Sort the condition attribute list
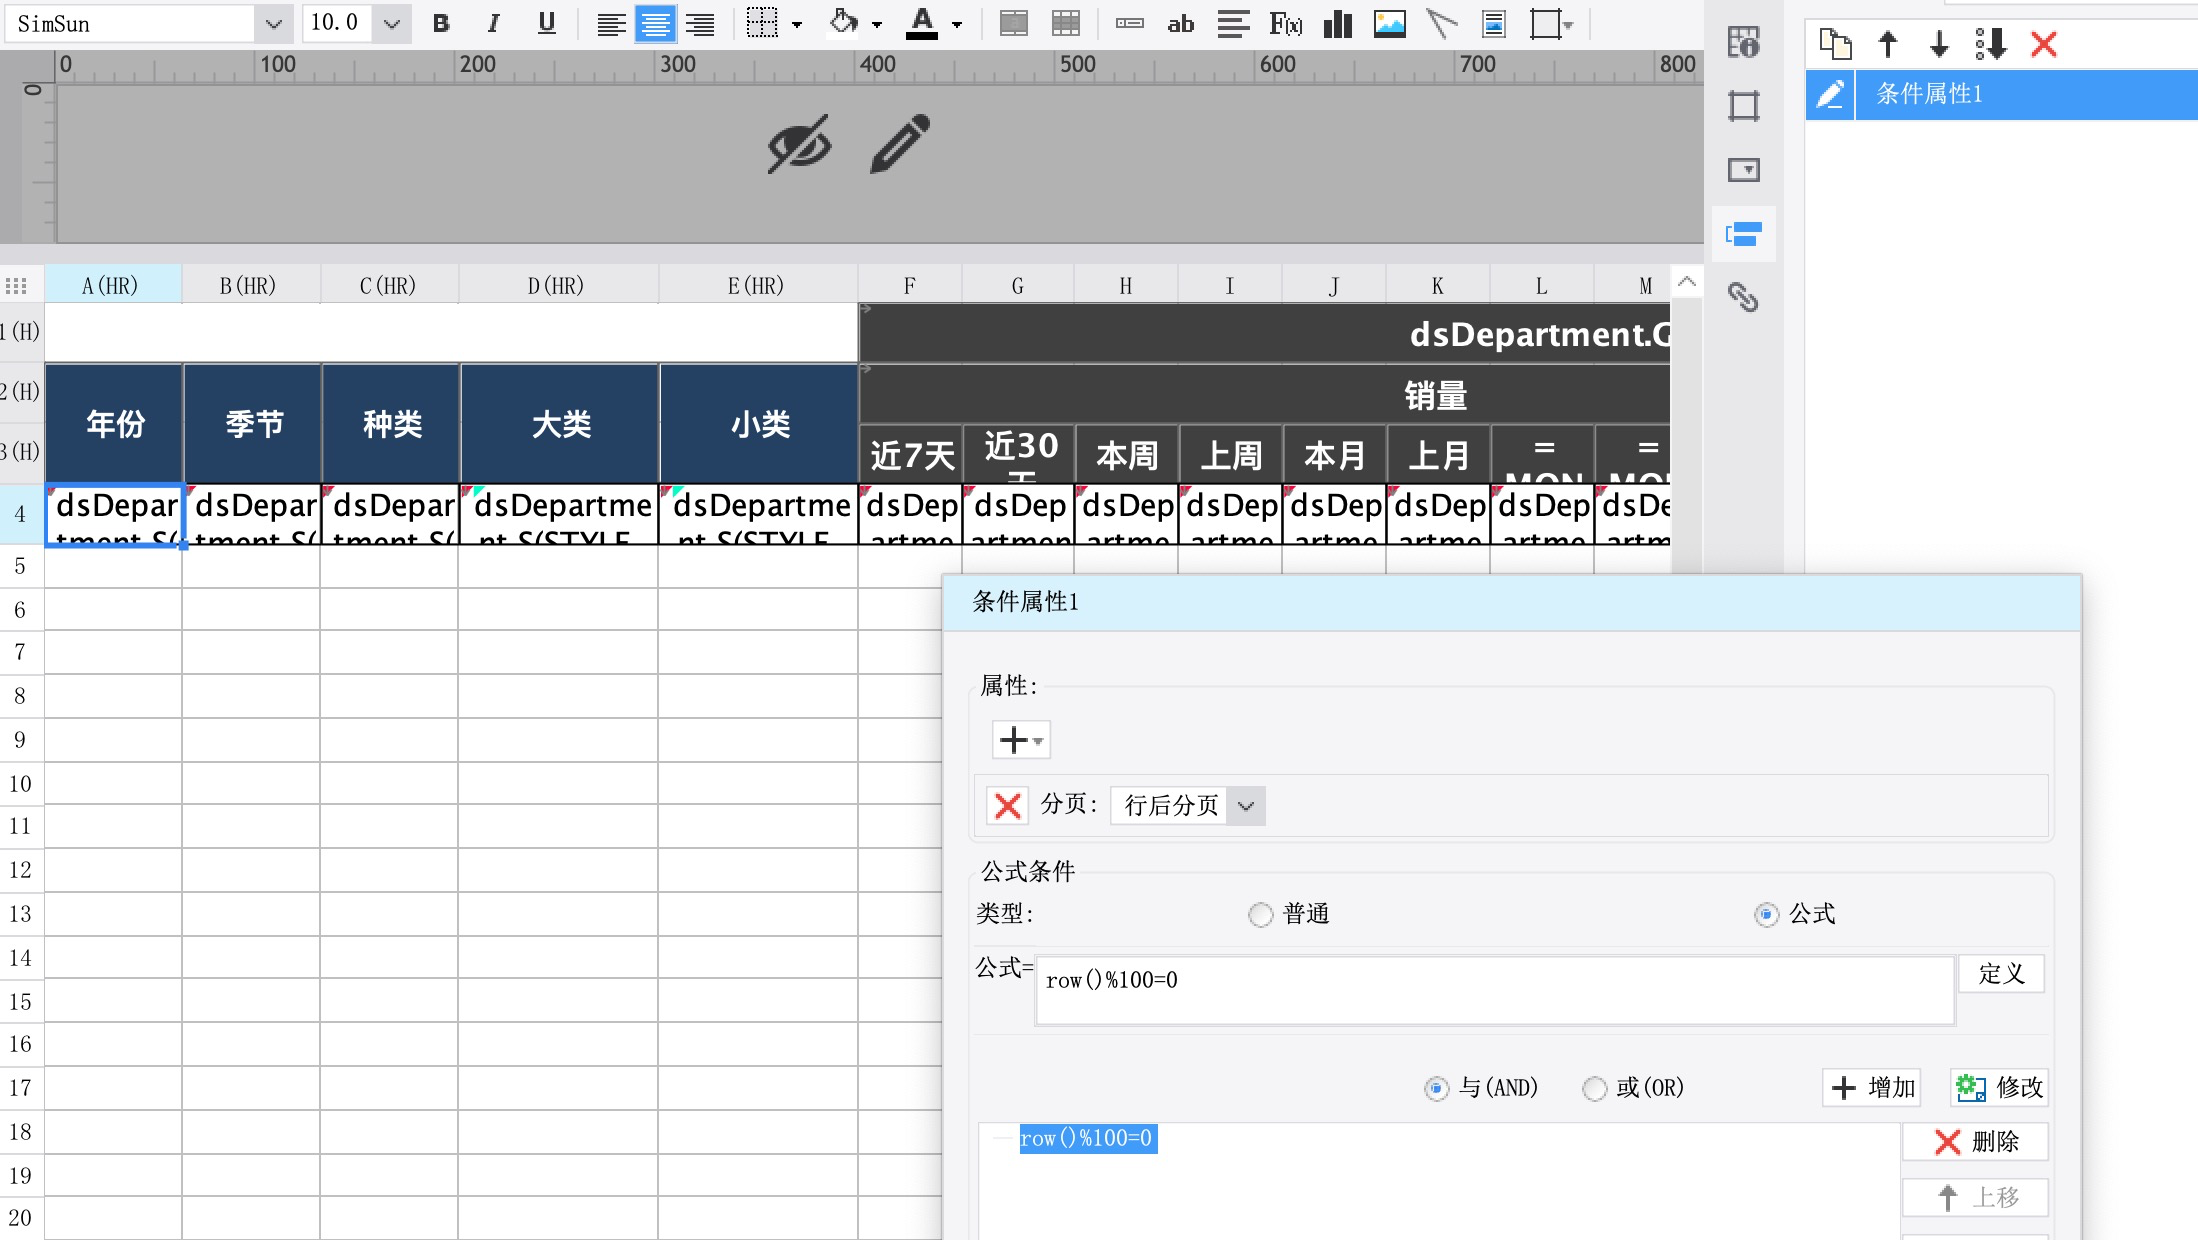This screenshot has width=2198, height=1240. click(1991, 44)
